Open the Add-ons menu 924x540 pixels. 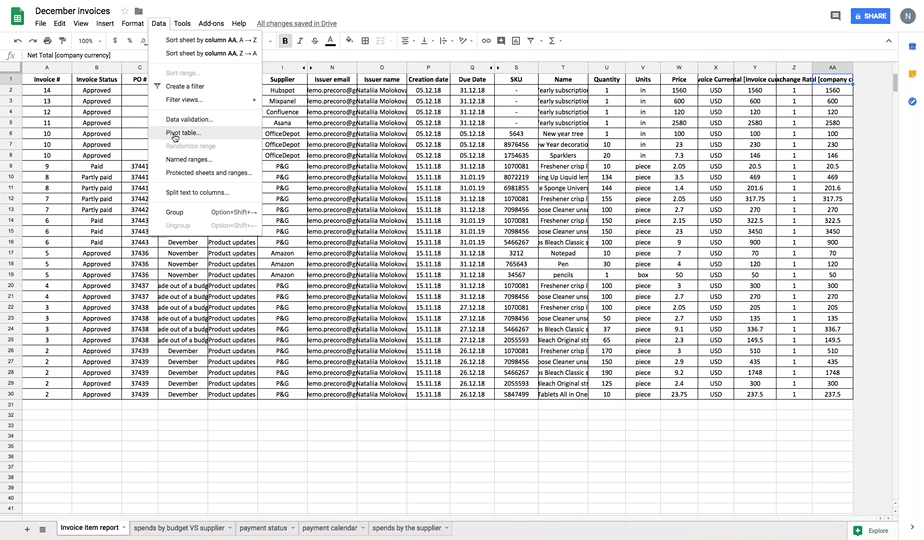[x=211, y=24]
